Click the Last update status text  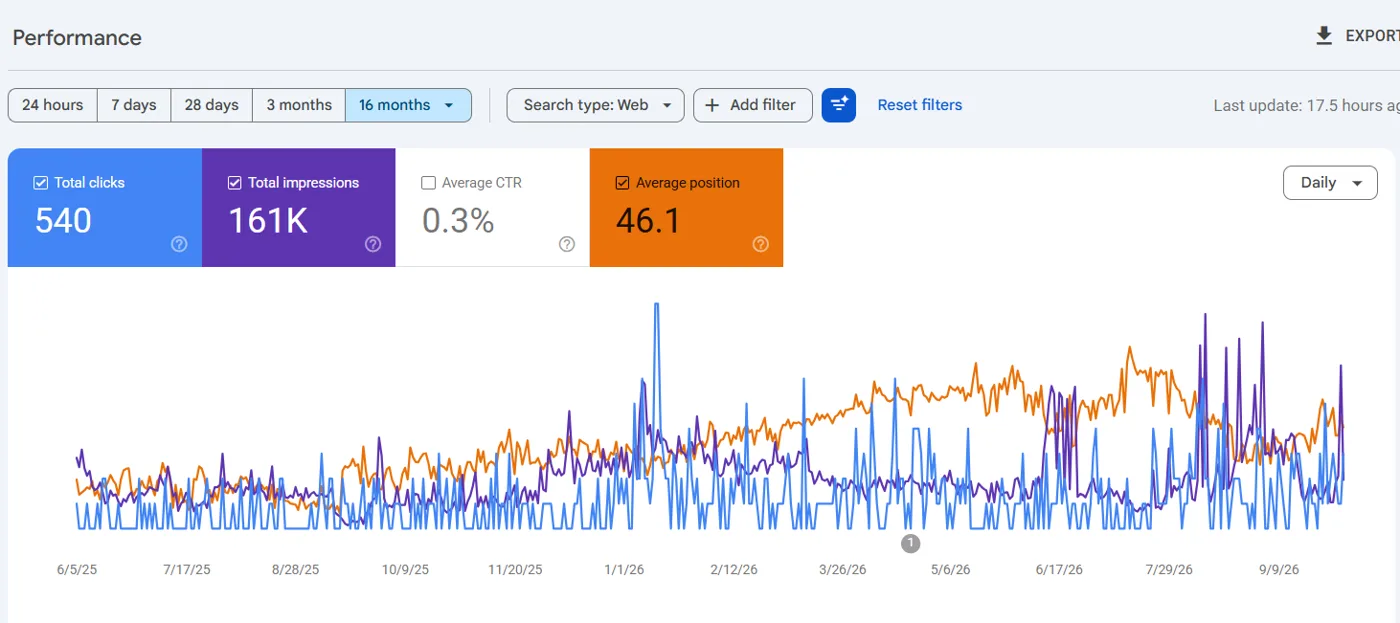(1306, 105)
